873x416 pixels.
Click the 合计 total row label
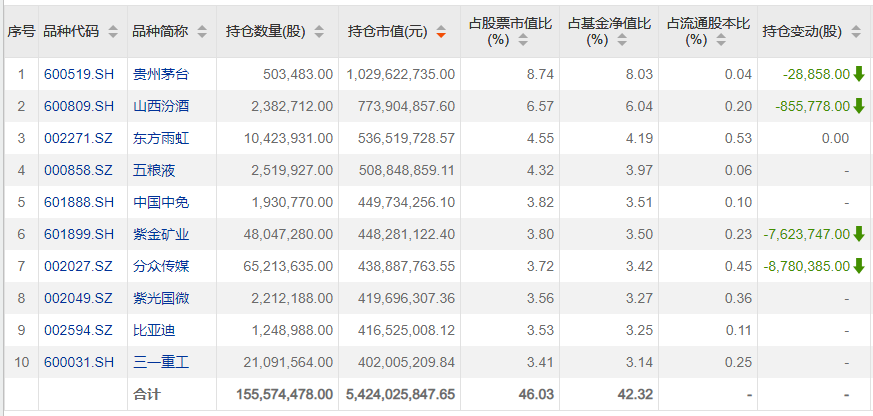pos(147,394)
